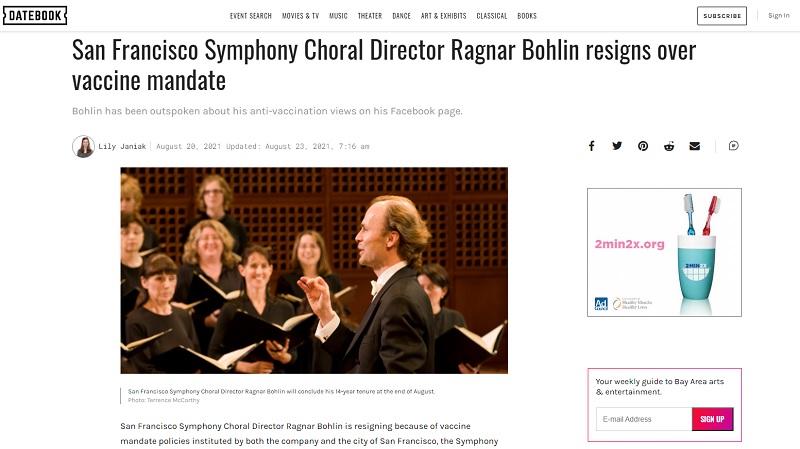Open Theater section

[370, 16]
